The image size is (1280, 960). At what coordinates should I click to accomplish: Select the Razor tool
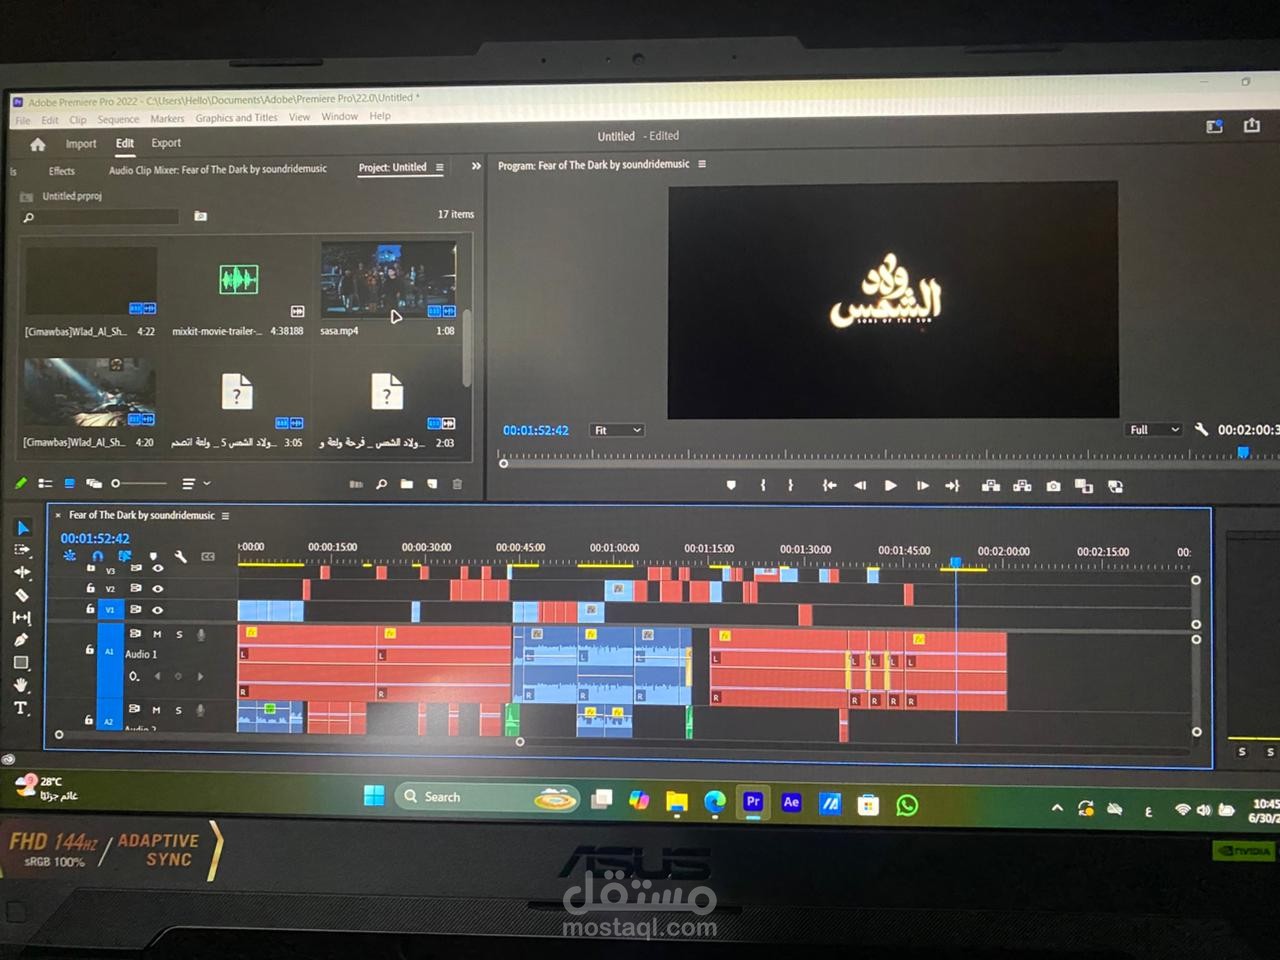(x=22, y=595)
